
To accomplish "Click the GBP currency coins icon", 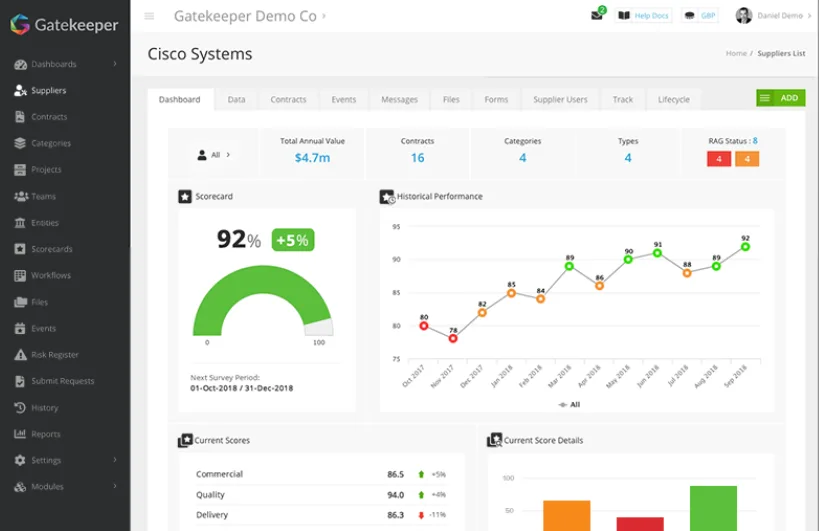I will pos(689,16).
